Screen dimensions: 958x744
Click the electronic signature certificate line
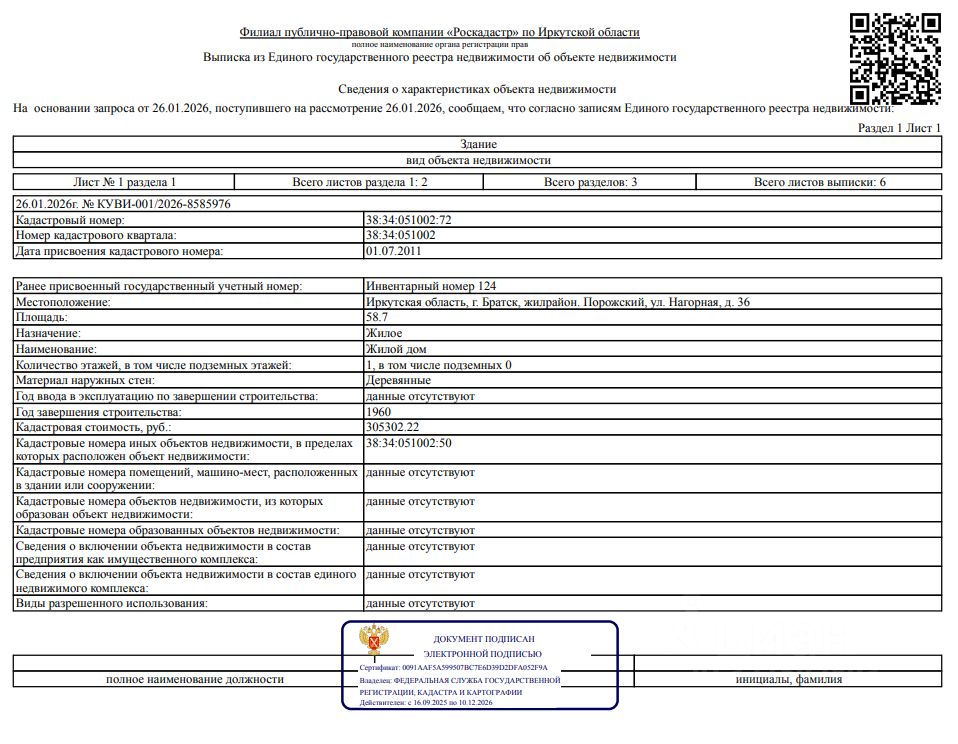(x=453, y=668)
